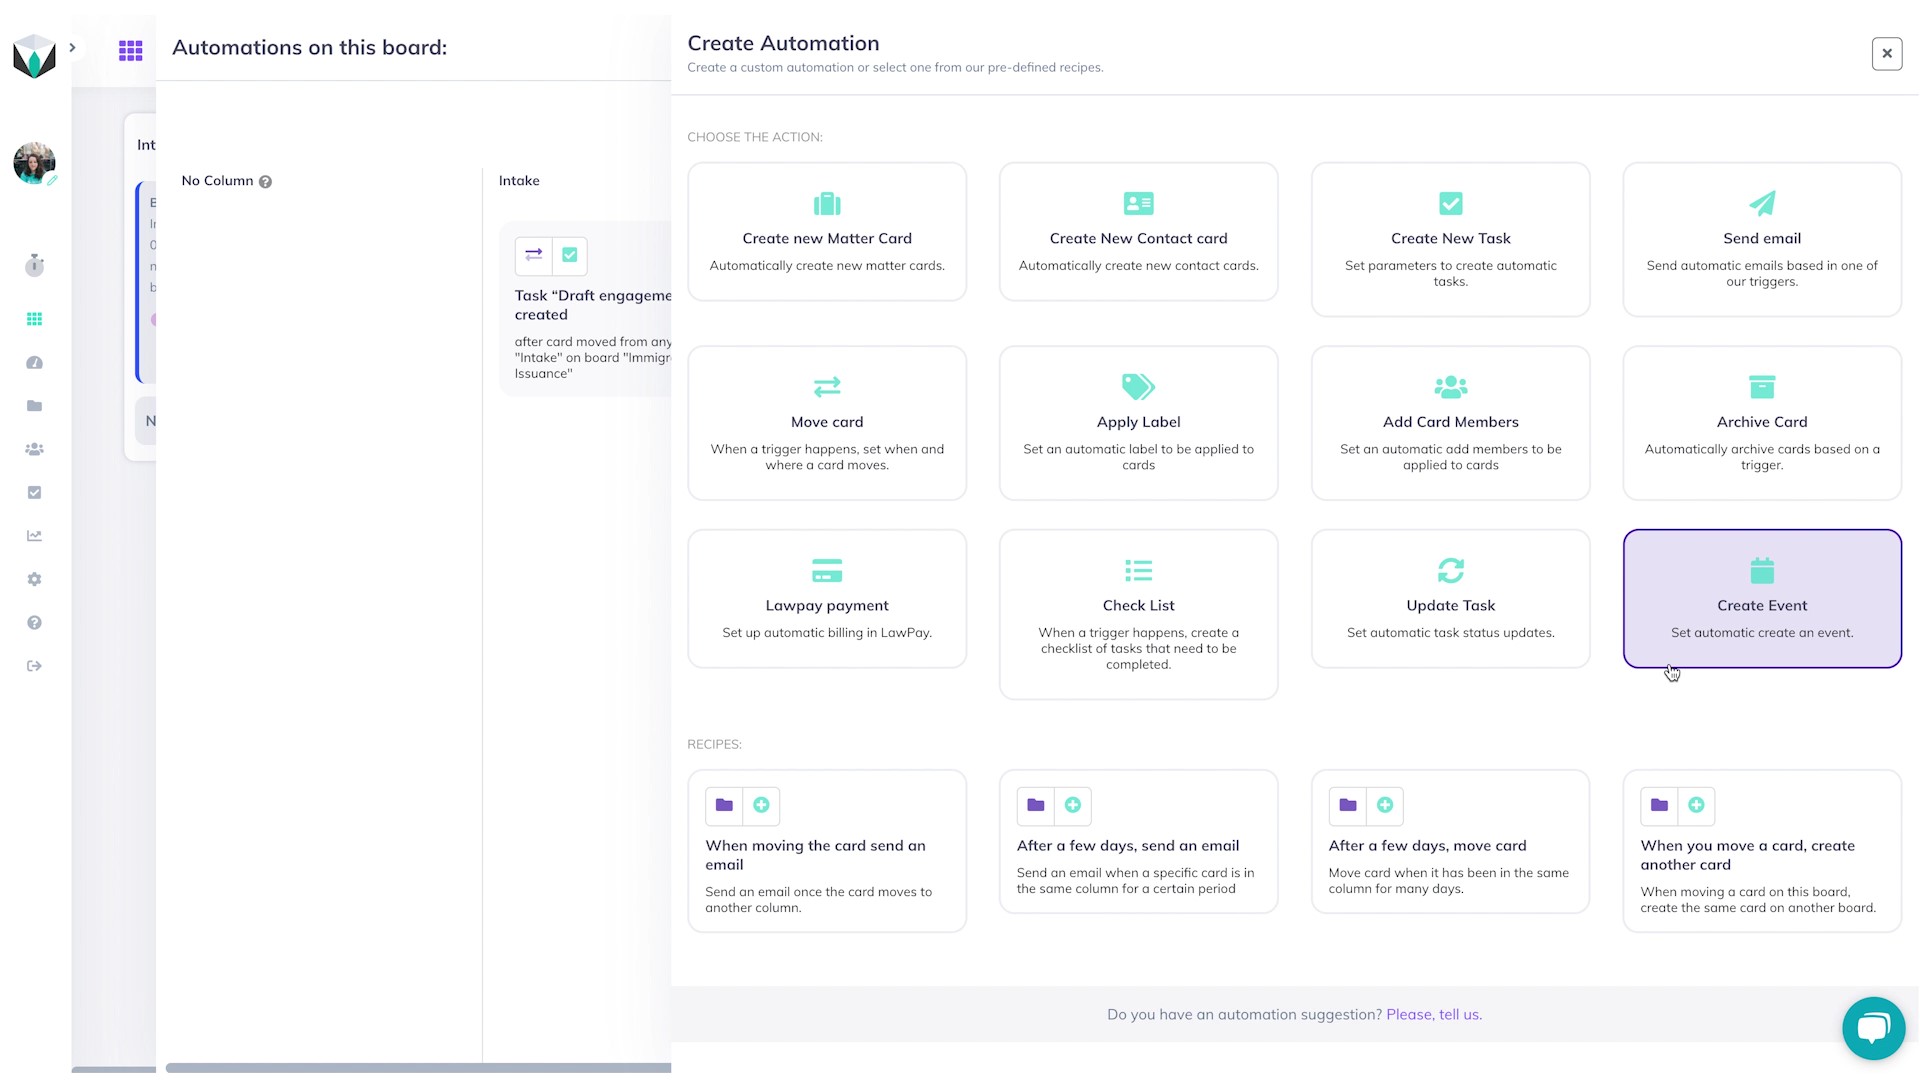Open the tasks checkmark sidebar icon

[34, 492]
